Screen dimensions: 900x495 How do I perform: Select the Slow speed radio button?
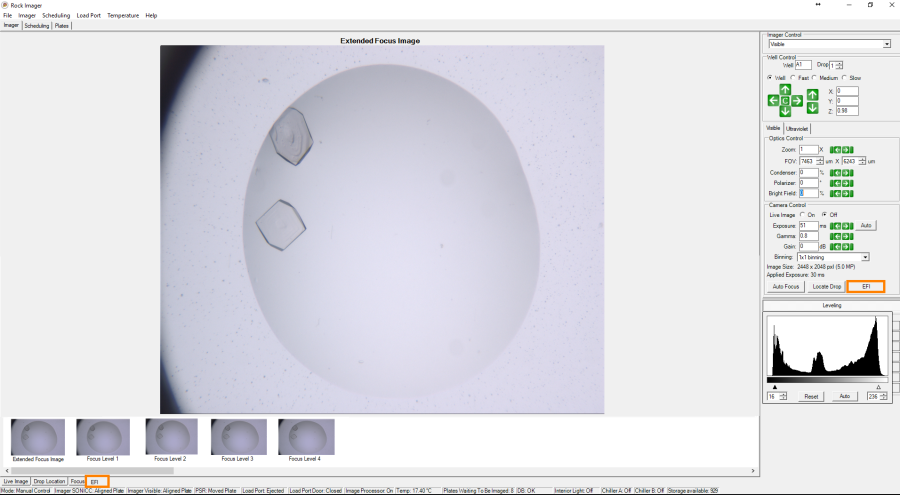pyautogui.click(x=844, y=78)
